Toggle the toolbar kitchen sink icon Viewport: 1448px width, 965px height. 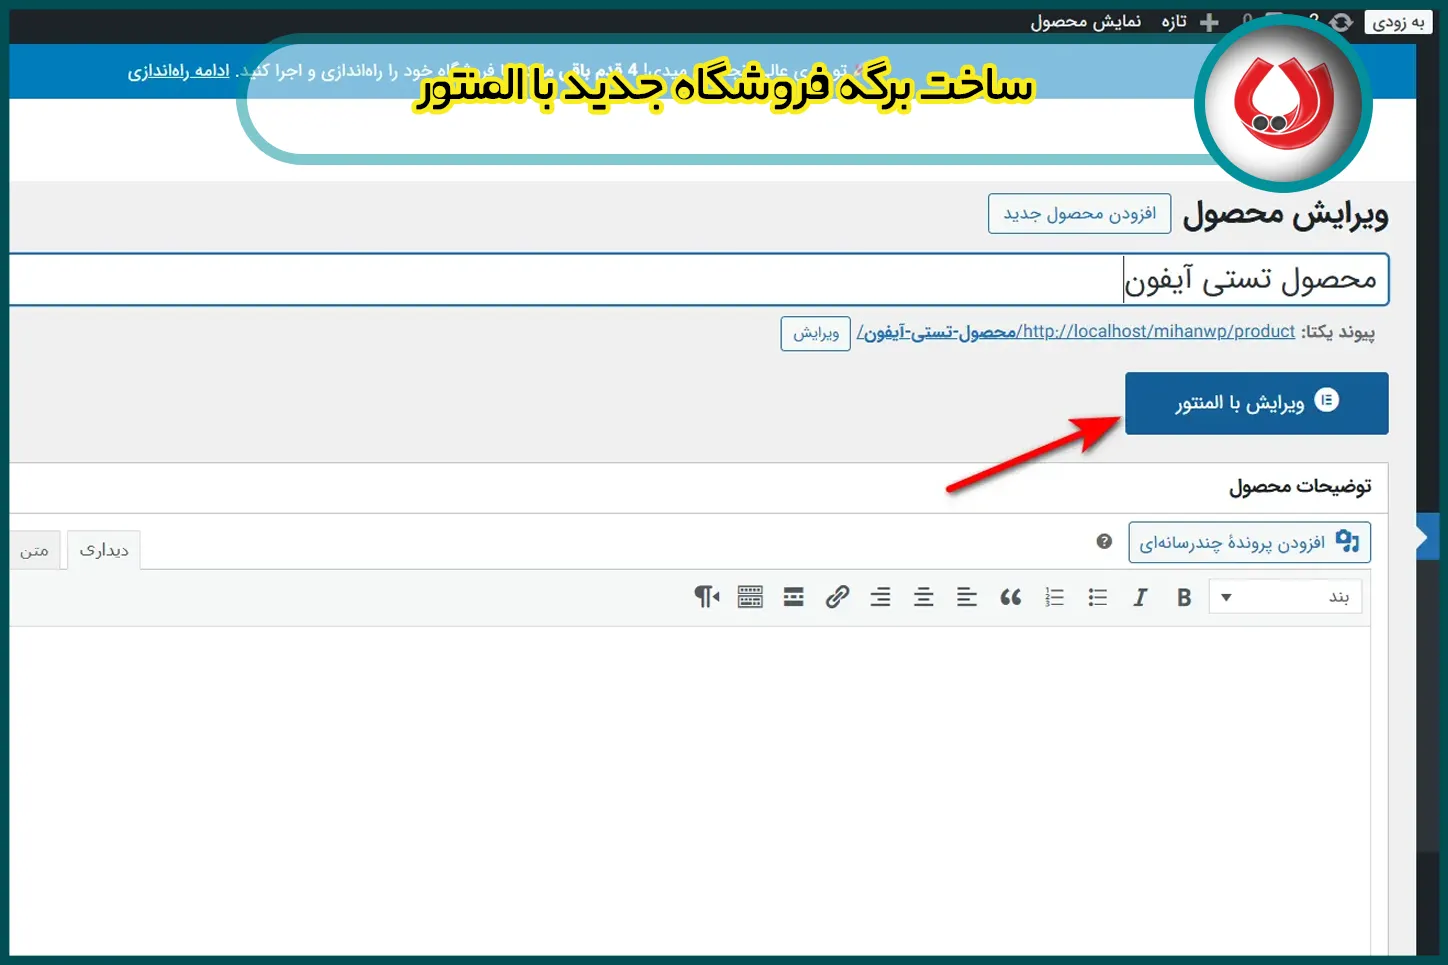pos(750,597)
